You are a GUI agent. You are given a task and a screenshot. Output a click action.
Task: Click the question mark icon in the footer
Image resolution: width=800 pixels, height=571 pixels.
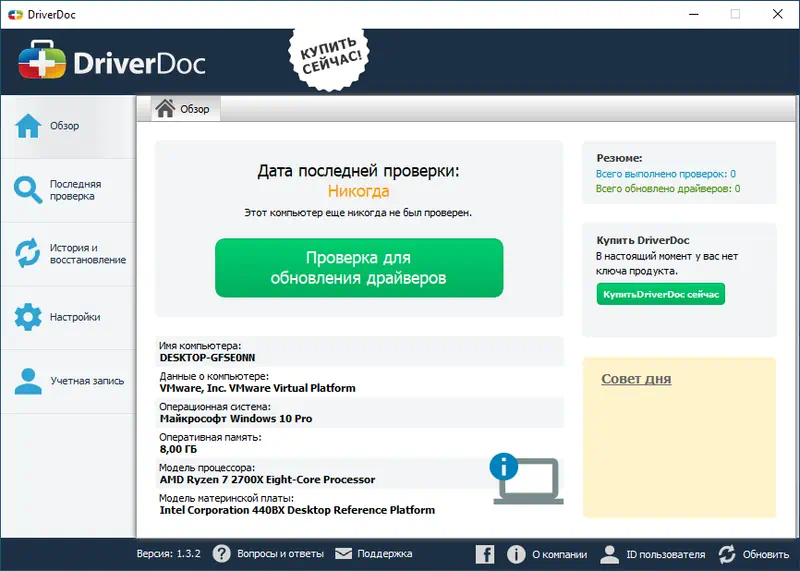point(221,554)
